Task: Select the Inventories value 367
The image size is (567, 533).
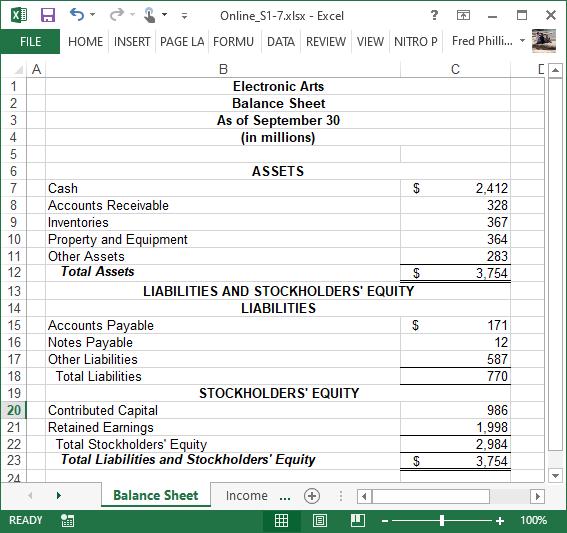Action: pos(455,222)
